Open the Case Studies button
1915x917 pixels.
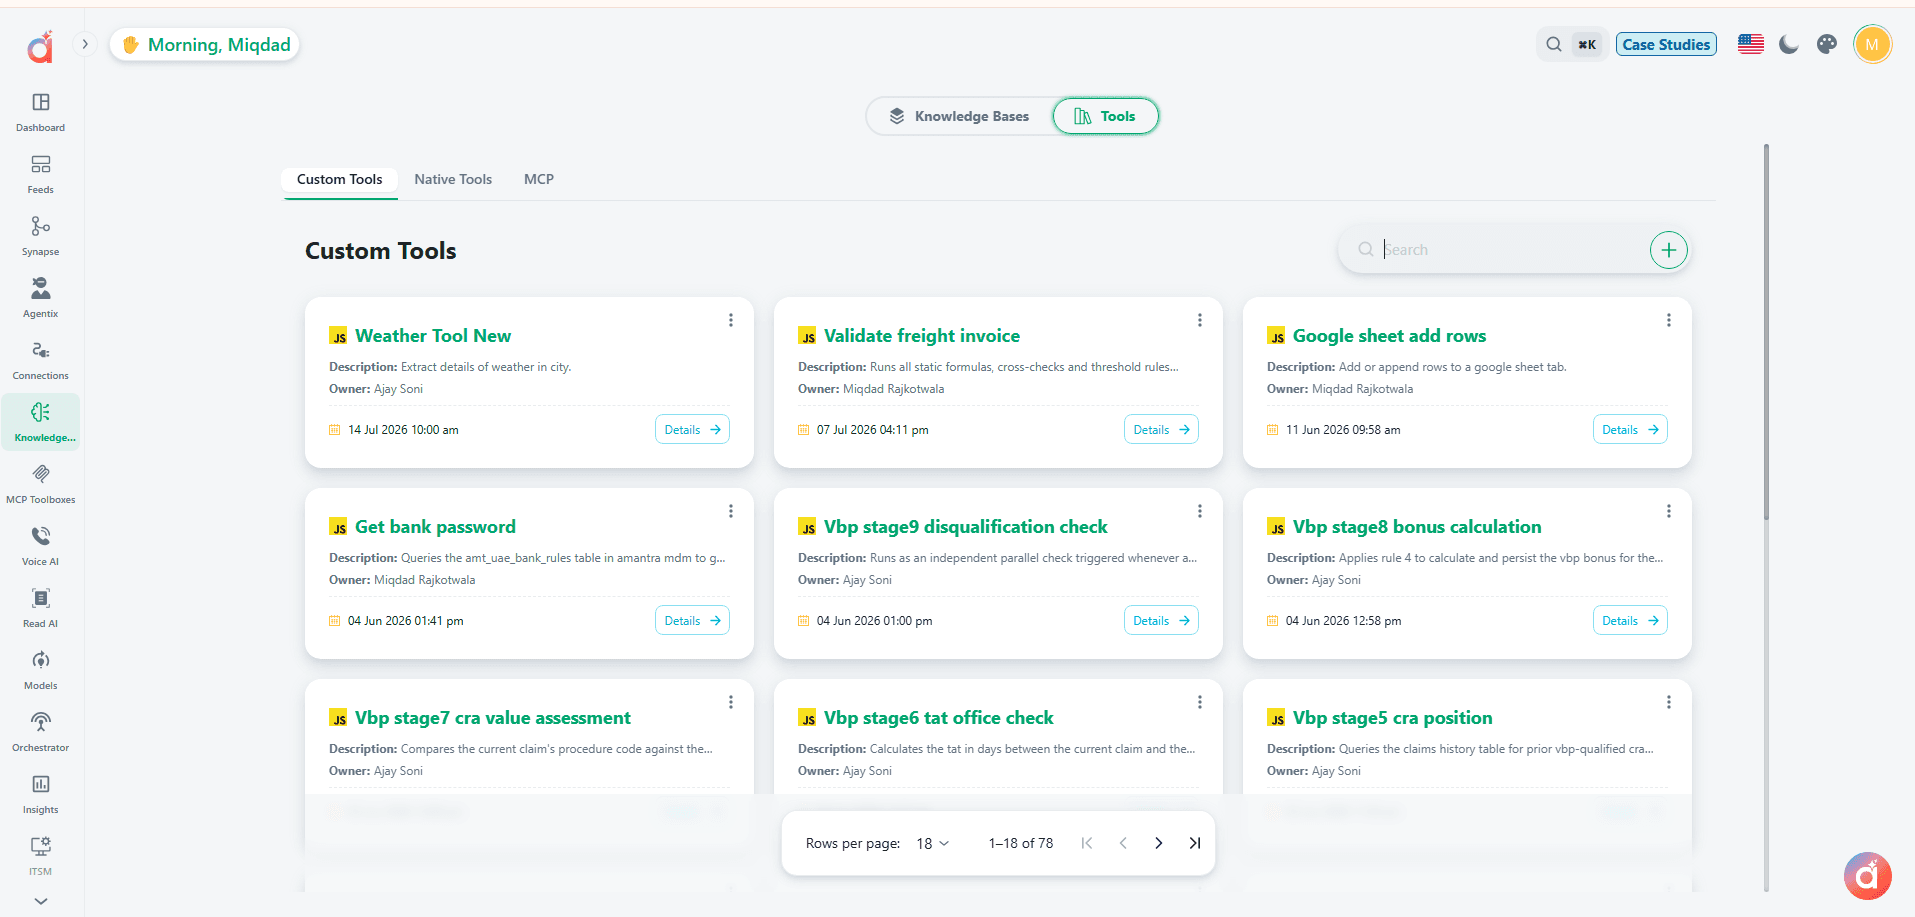pos(1666,44)
